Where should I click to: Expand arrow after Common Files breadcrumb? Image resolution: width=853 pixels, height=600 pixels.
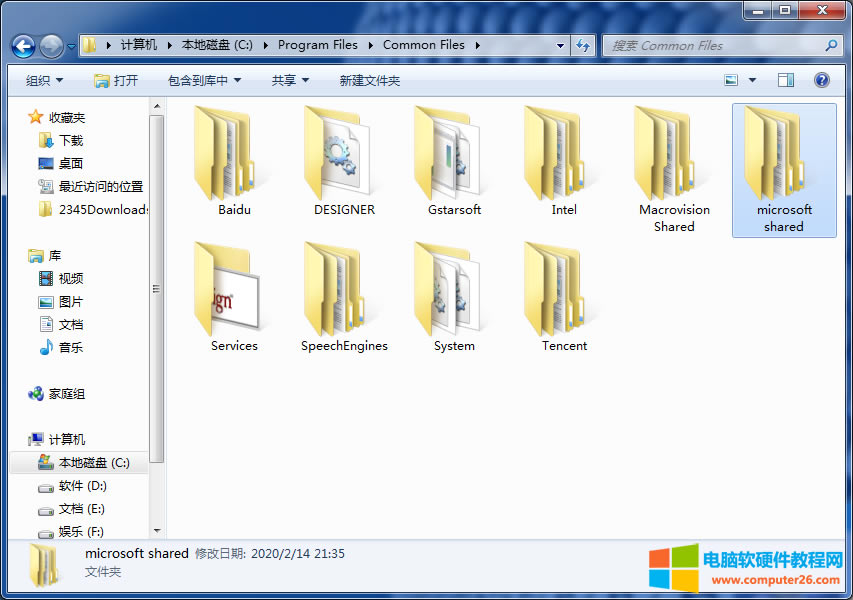pyautogui.click(x=477, y=45)
